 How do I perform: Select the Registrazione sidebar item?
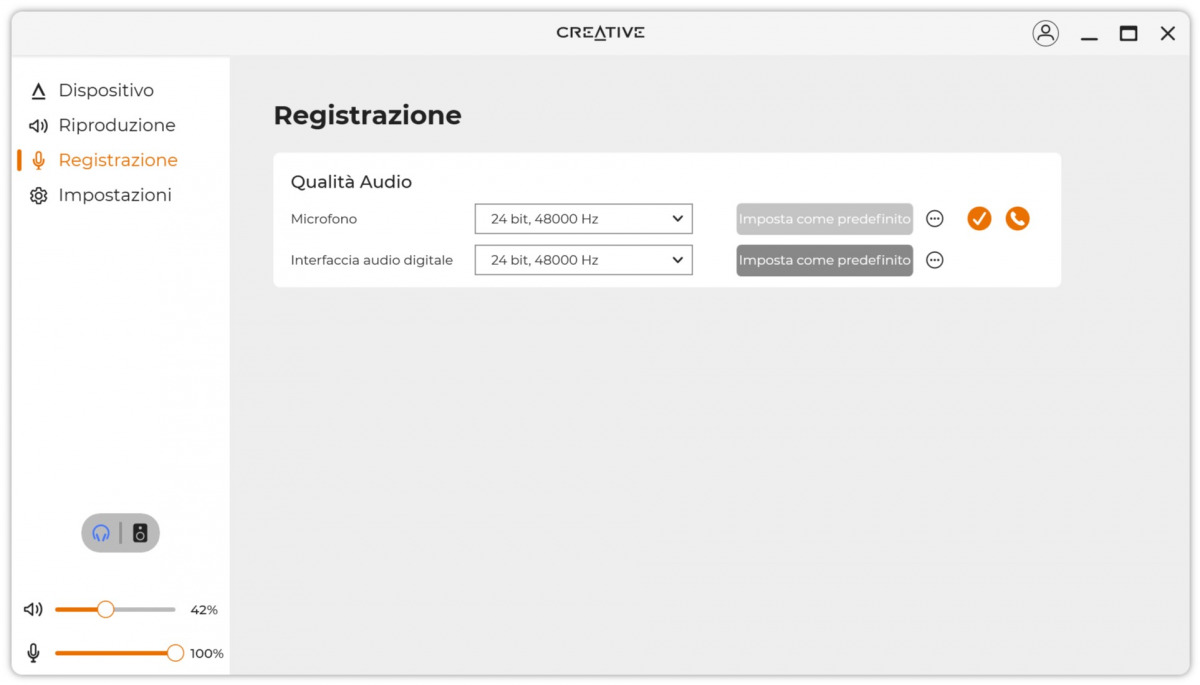click(117, 161)
